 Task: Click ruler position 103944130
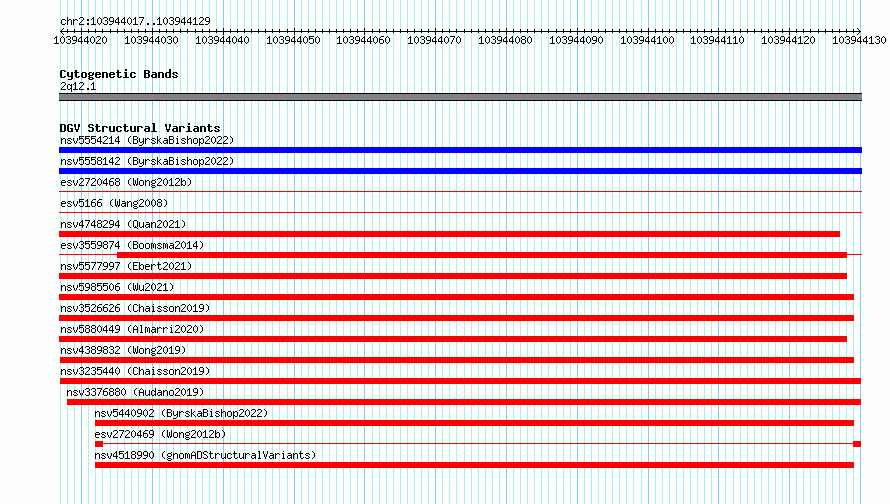[x=859, y=40]
